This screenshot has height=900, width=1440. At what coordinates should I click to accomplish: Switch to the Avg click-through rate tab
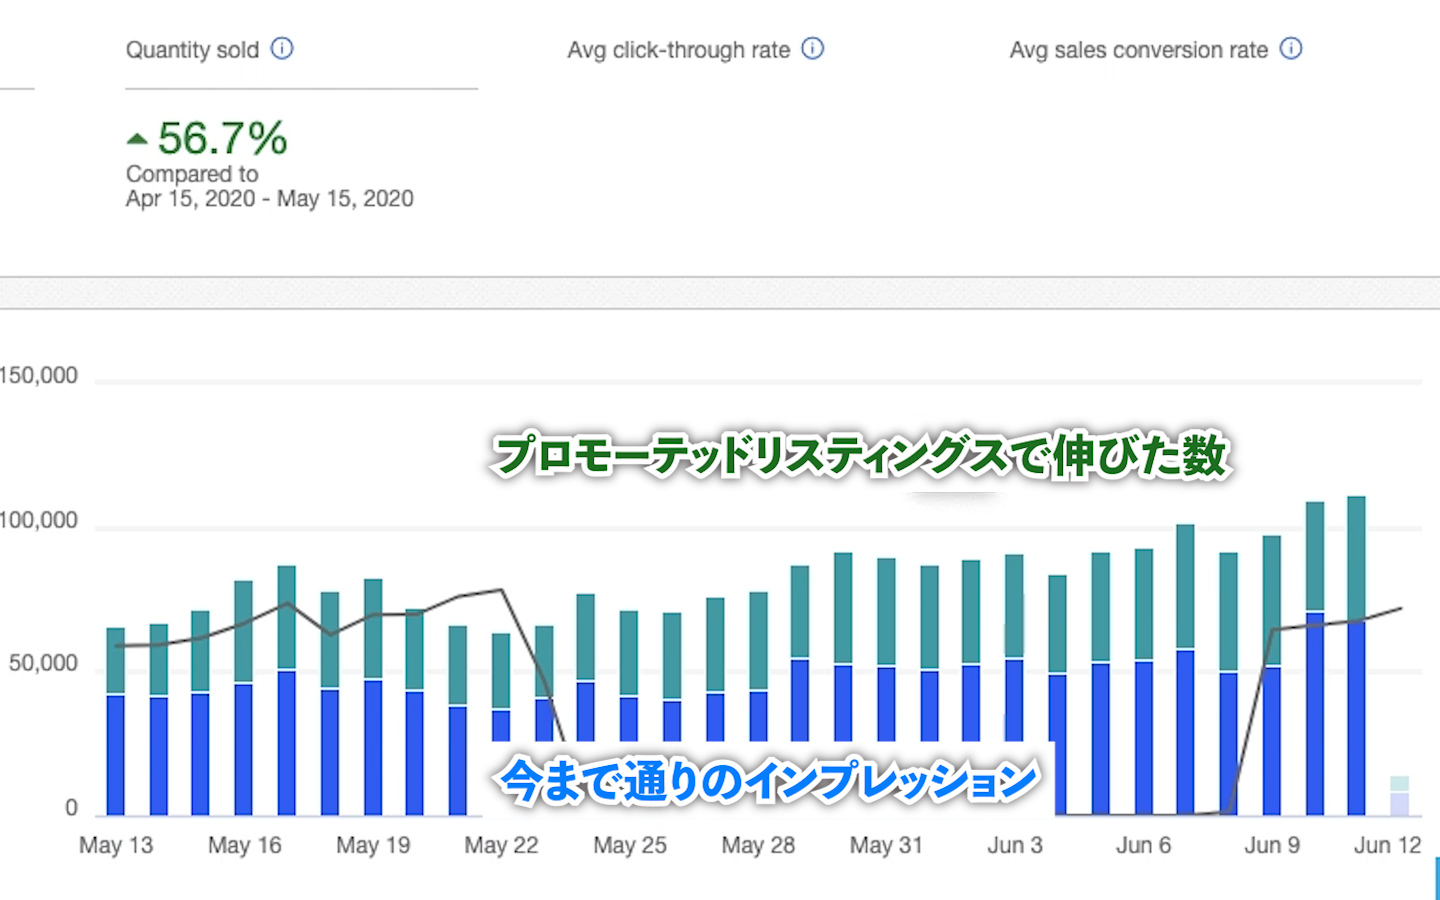click(678, 50)
